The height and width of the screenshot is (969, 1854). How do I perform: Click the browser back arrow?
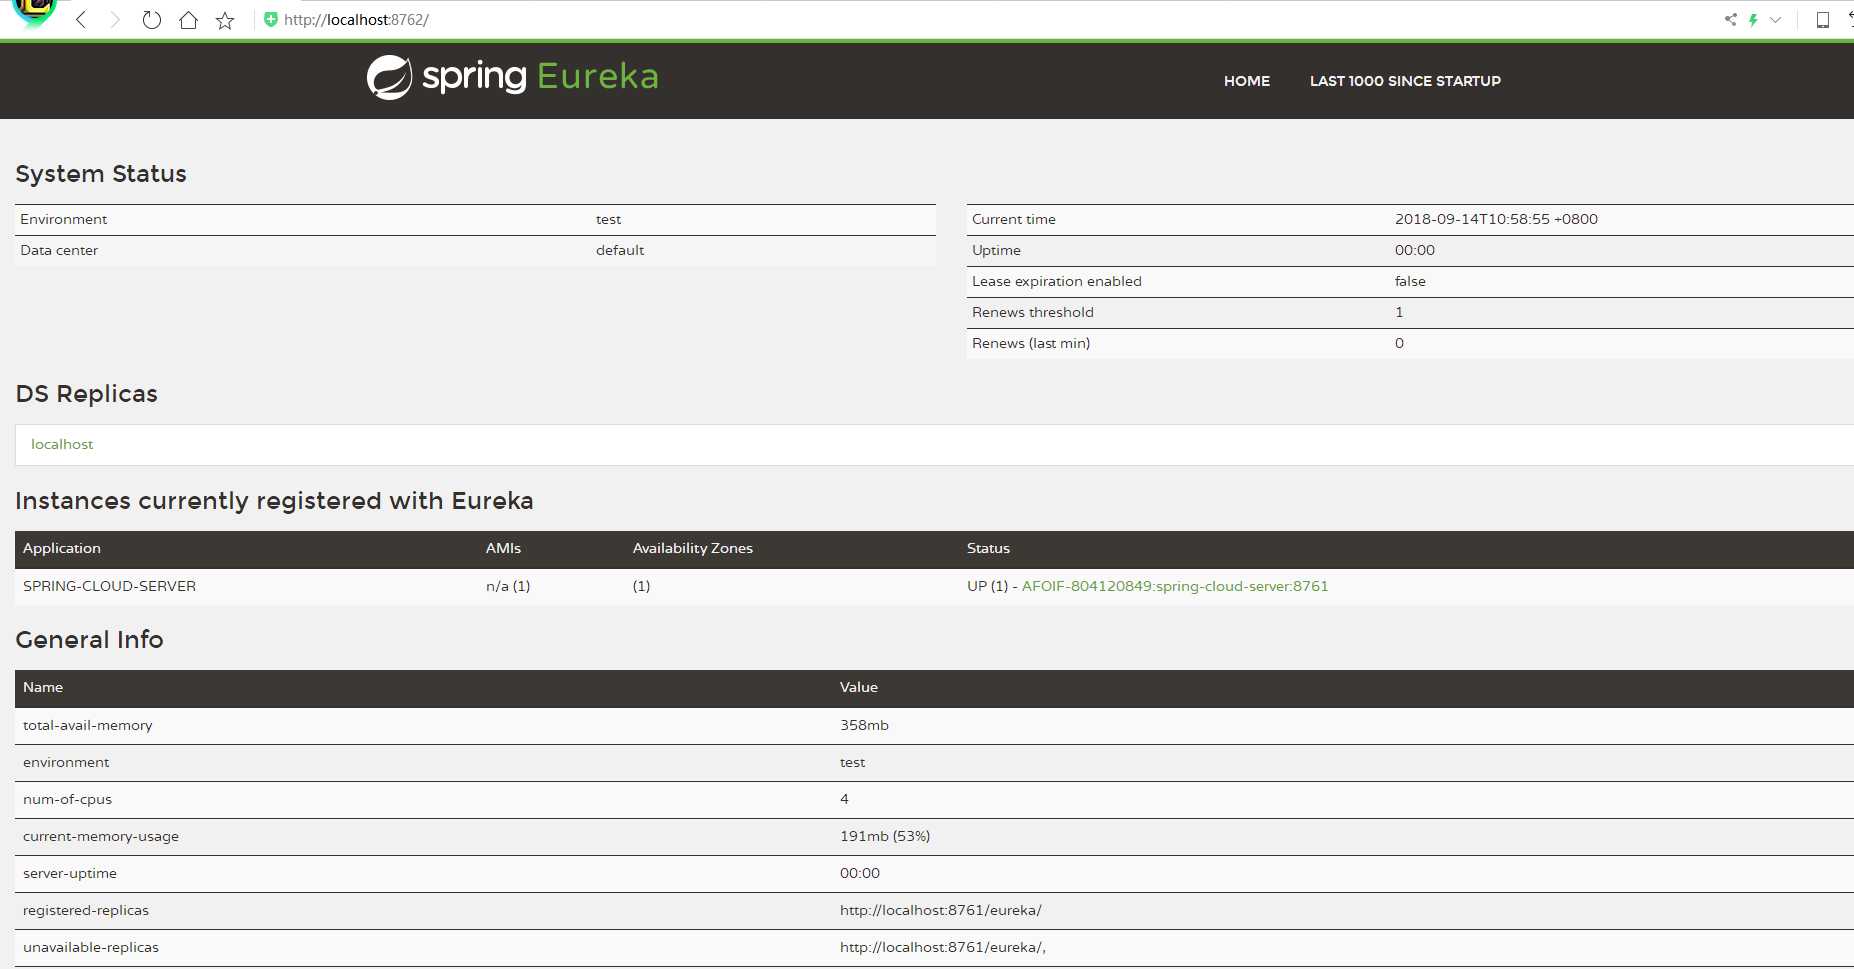pos(81,20)
